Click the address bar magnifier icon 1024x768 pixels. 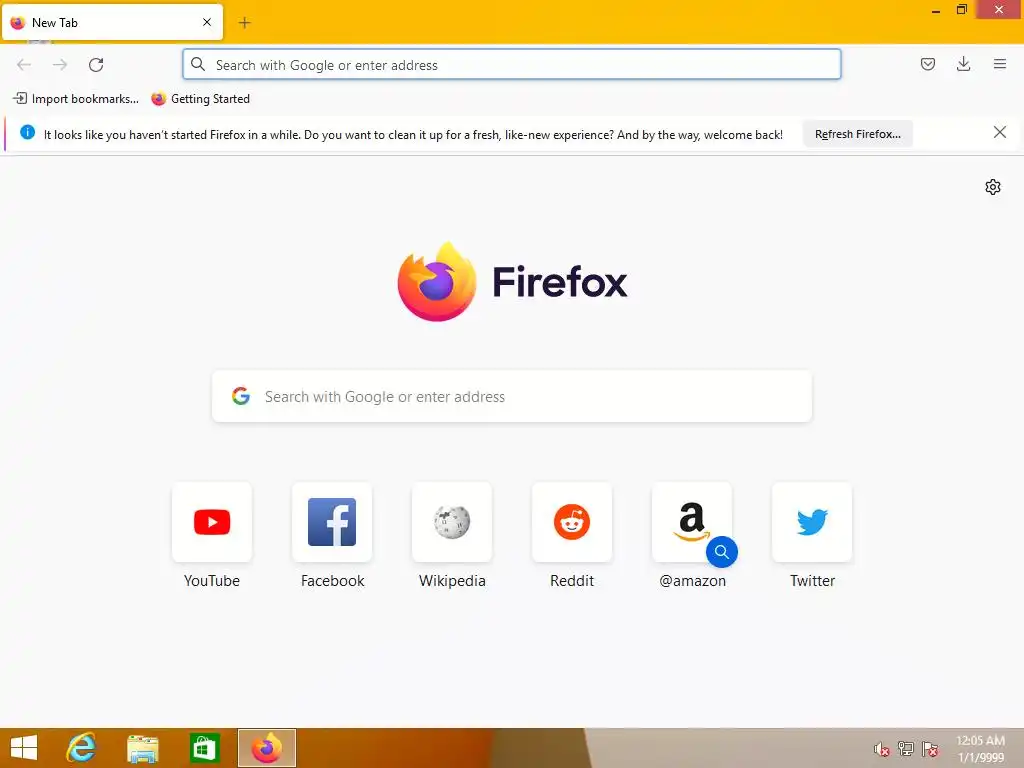(x=198, y=64)
